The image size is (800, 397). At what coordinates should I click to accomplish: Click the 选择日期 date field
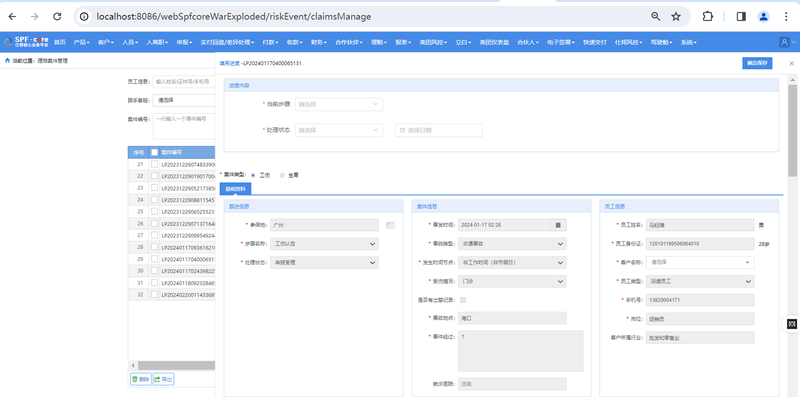[439, 130]
